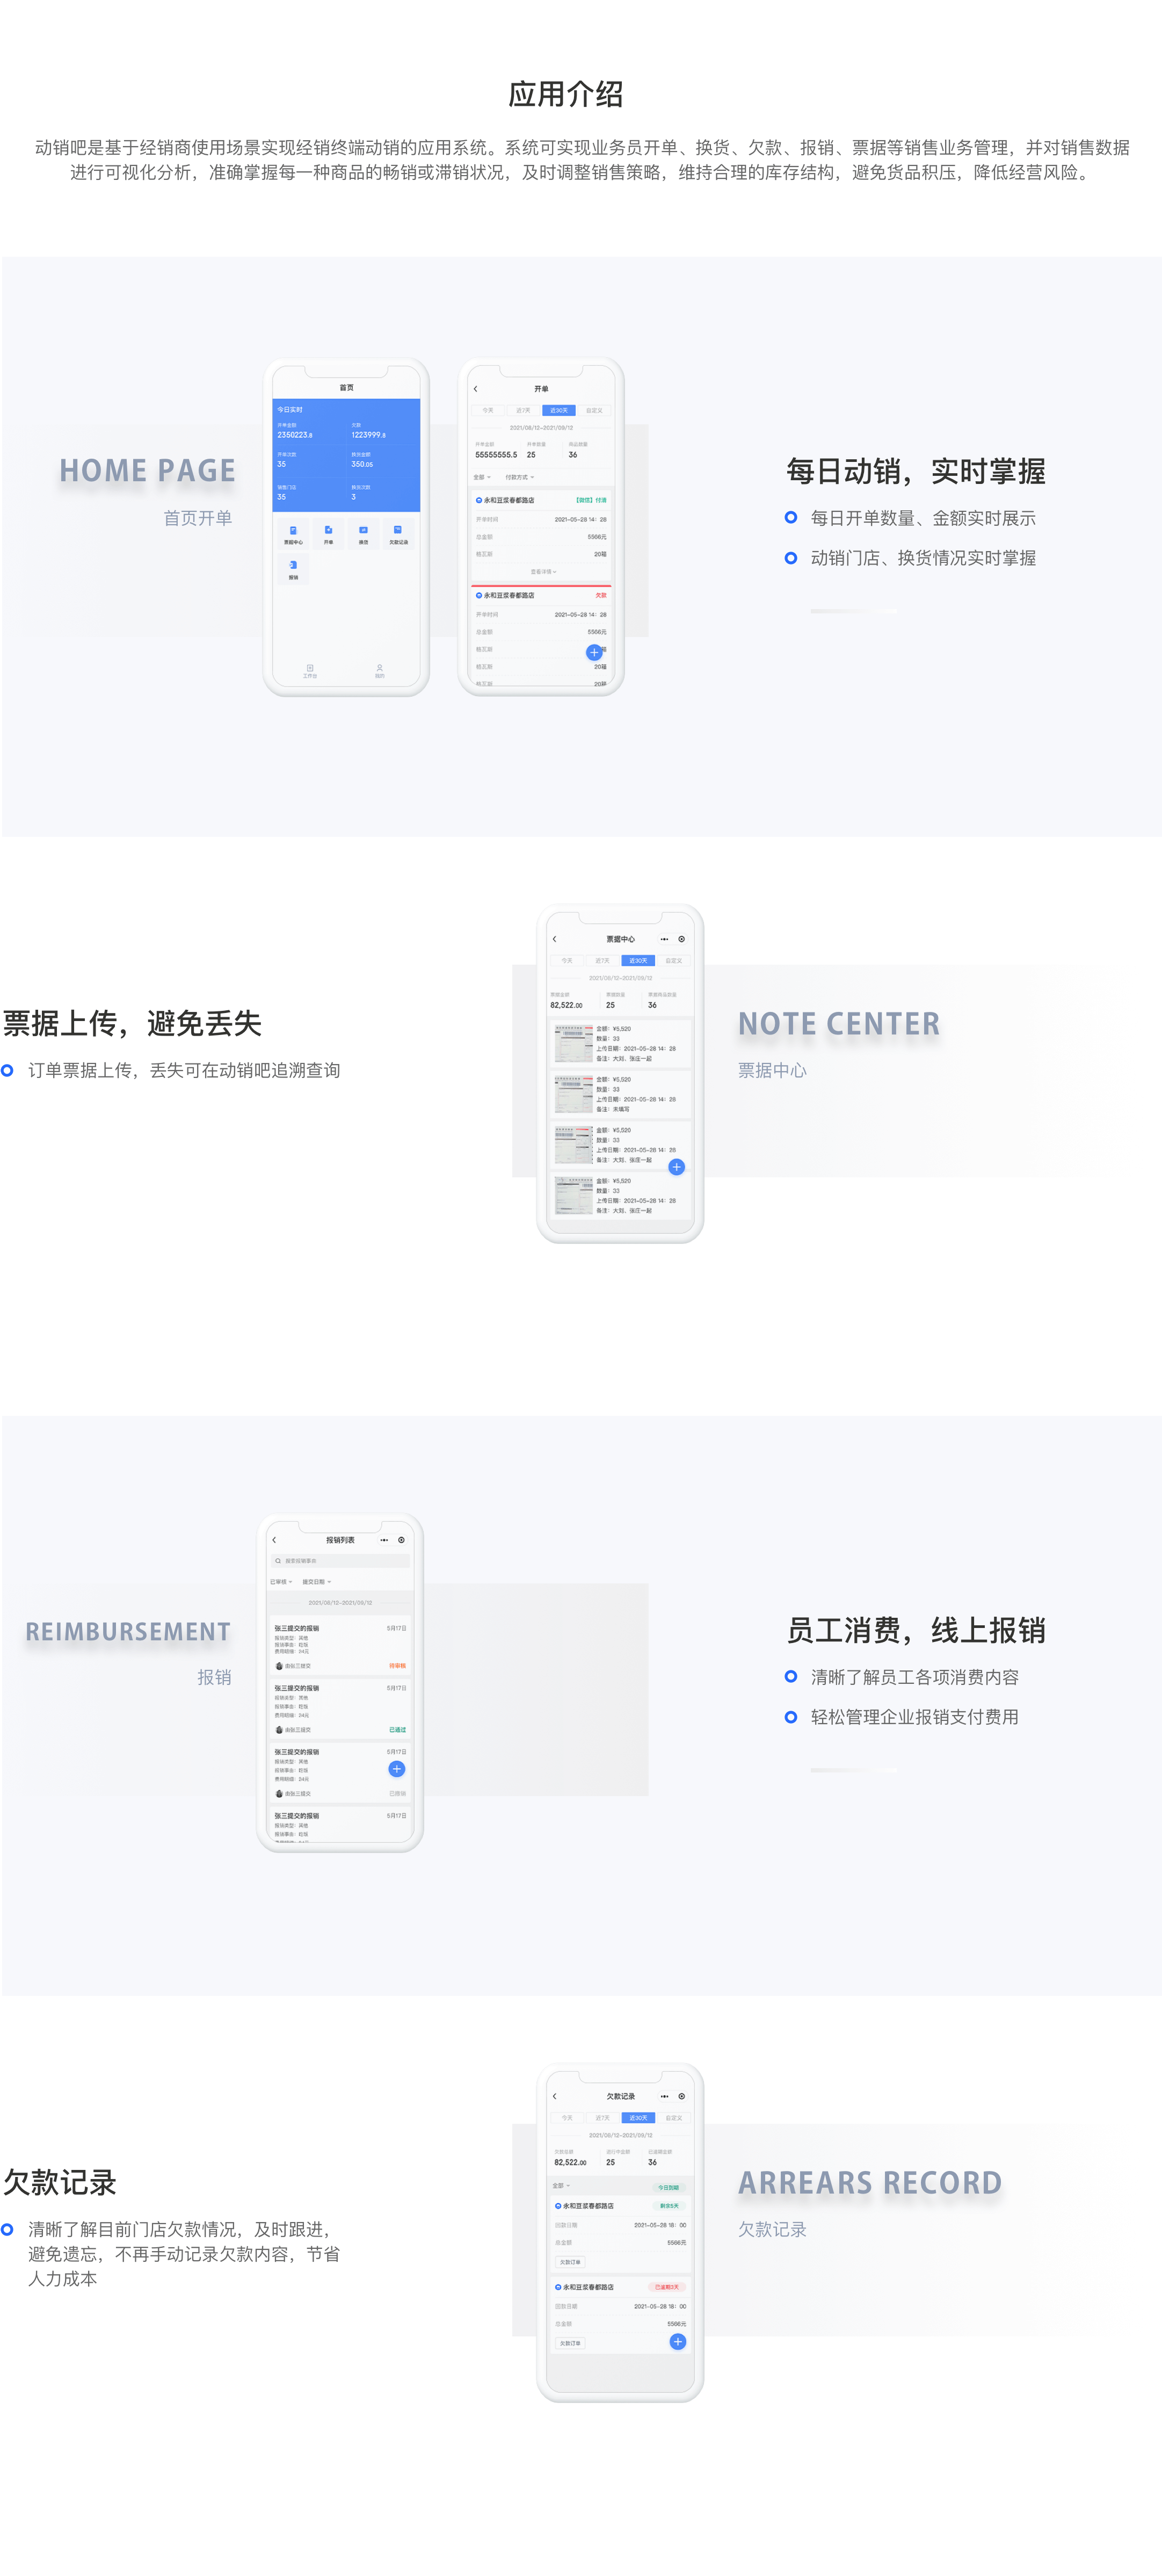
Task: Go back from the phone 欠款记录 screen
Action: tap(555, 2096)
